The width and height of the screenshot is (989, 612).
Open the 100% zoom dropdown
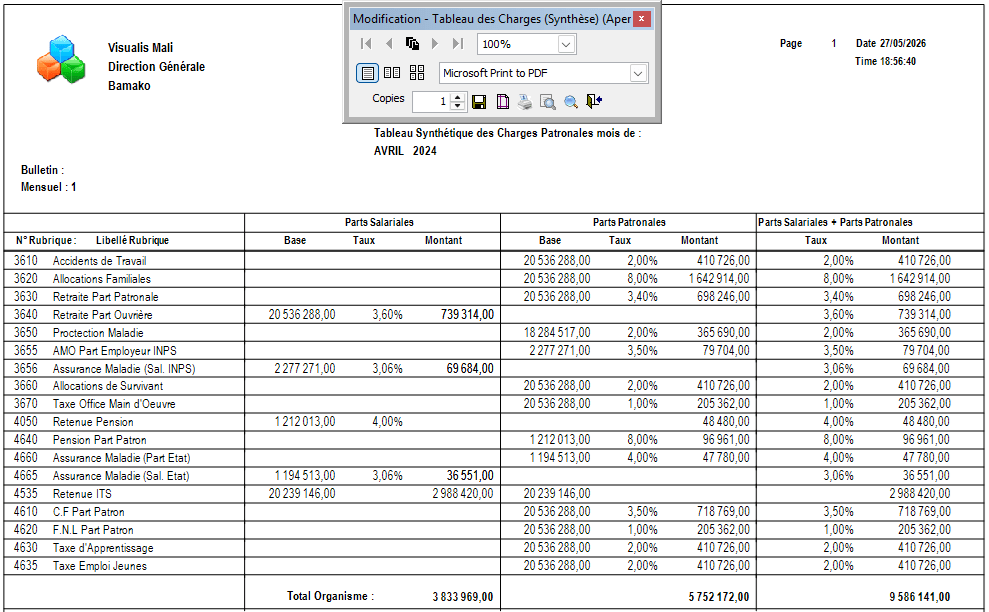[x=566, y=44]
